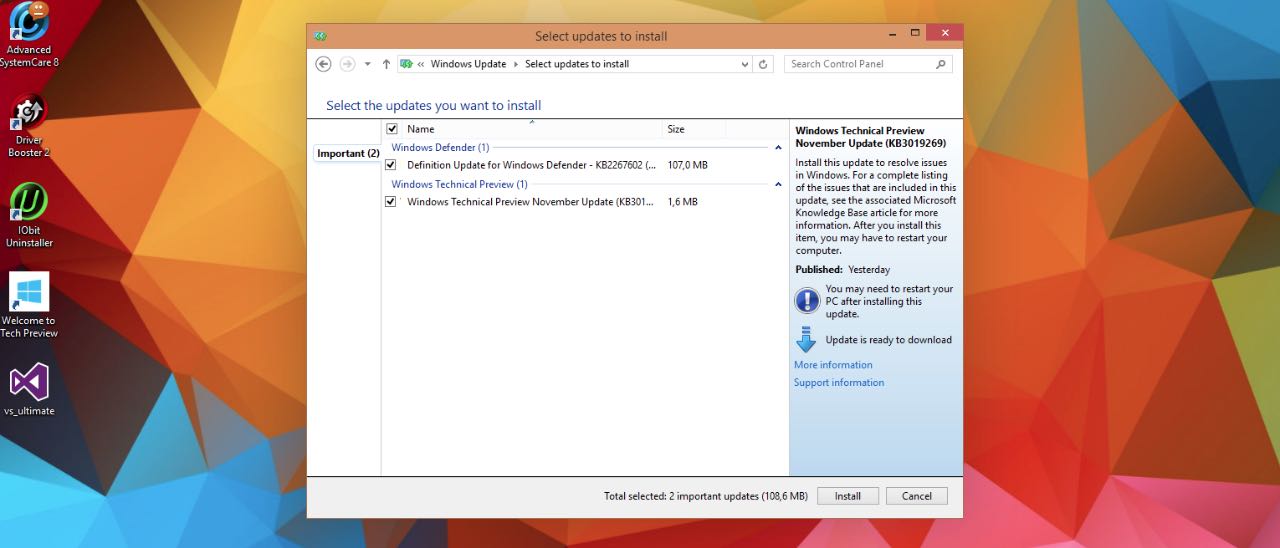This screenshot has height=548, width=1280.
Task: Click the restart warning exclamation icon
Action: click(x=806, y=301)
